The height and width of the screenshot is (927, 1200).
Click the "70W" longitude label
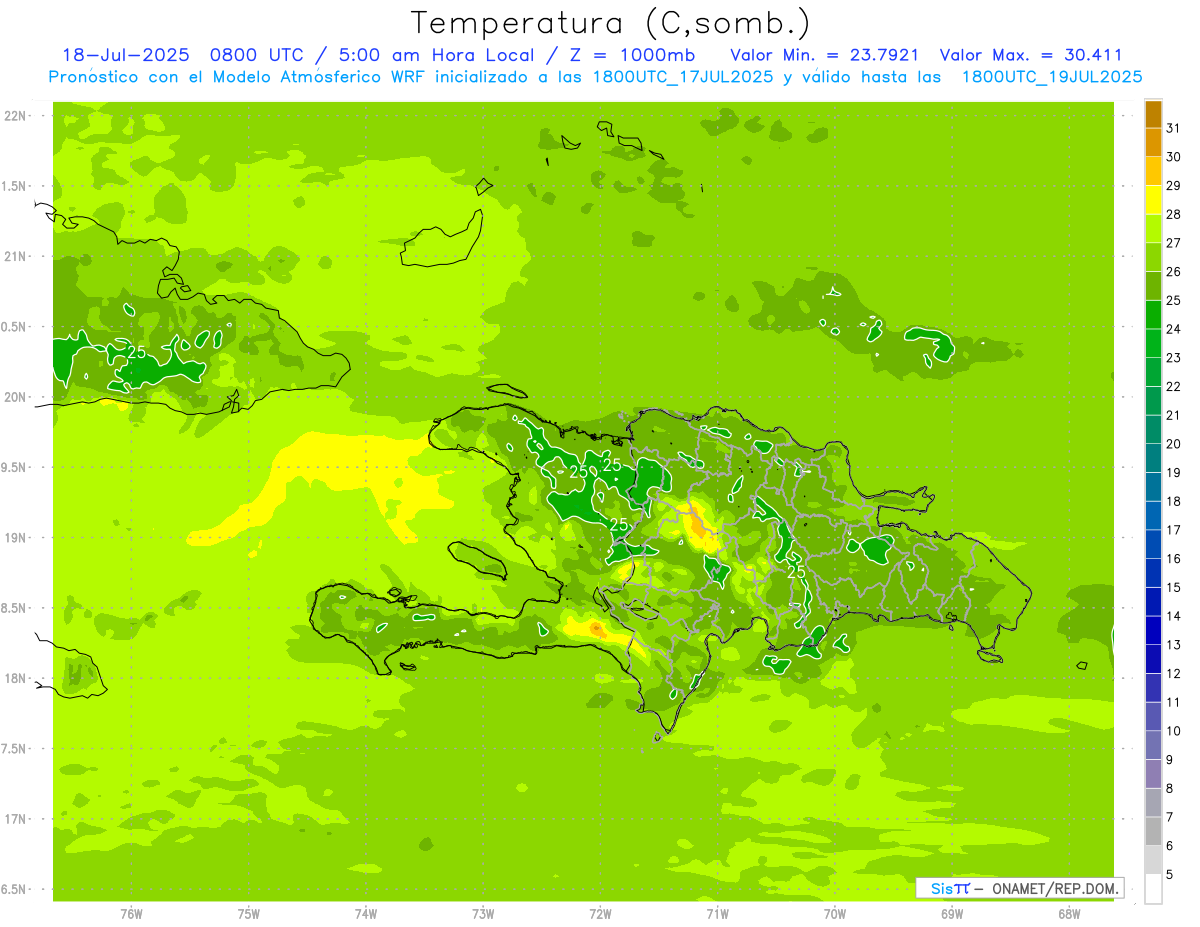(835, 914)
